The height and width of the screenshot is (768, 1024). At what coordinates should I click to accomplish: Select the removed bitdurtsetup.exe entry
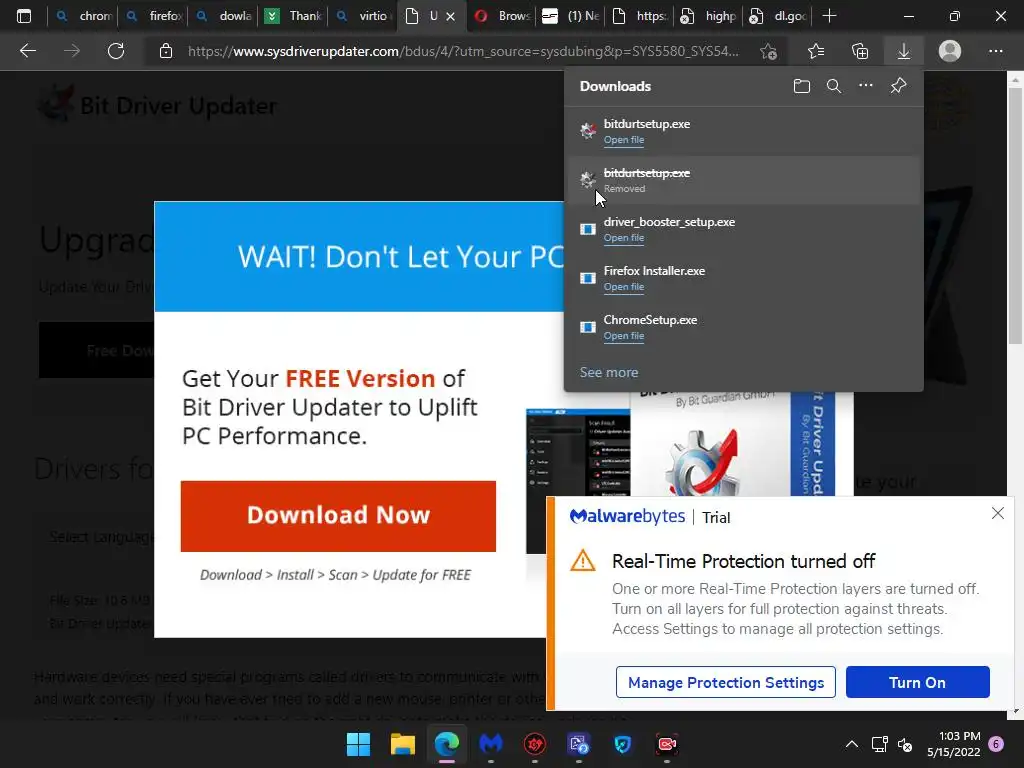point(744,180)
